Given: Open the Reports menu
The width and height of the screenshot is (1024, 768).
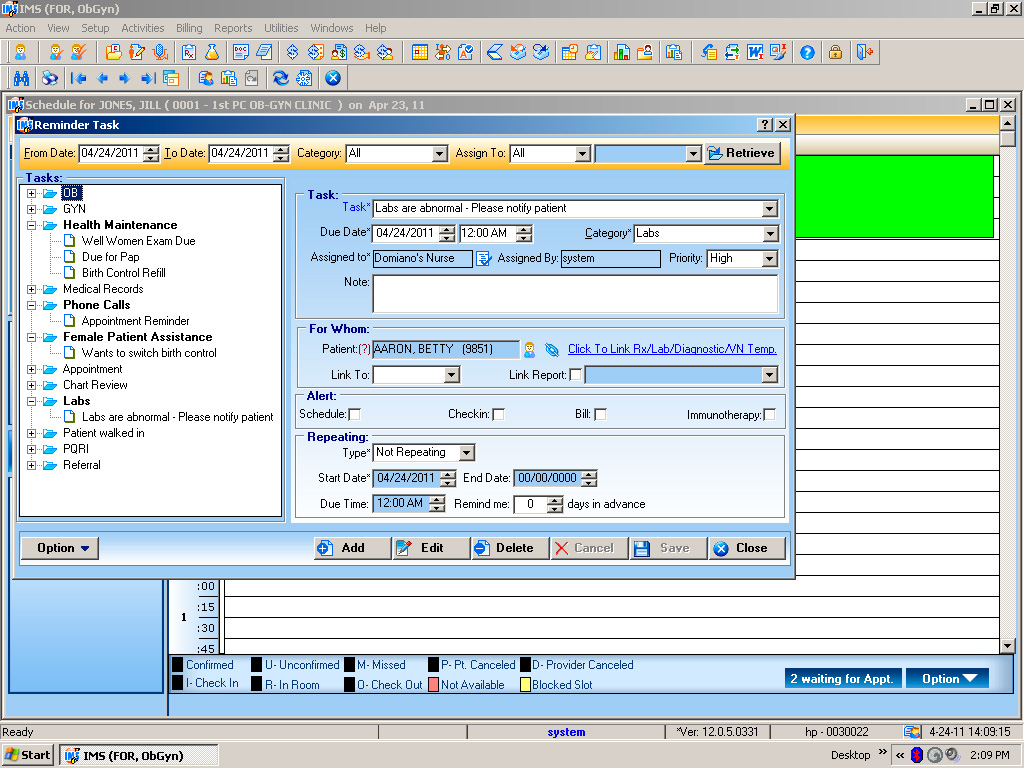Looking at the screenshot, I should pyautogui.click(x=233, y=28).
